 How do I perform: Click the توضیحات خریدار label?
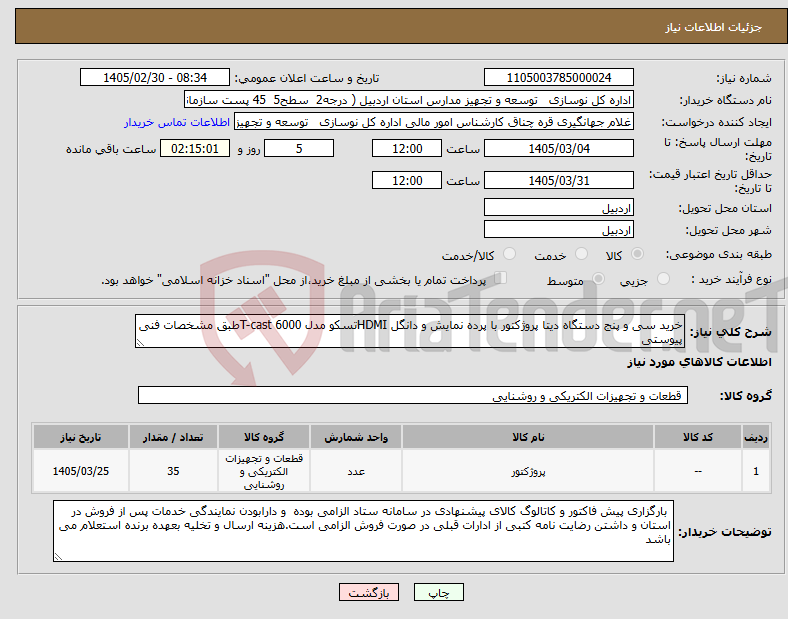725,532
